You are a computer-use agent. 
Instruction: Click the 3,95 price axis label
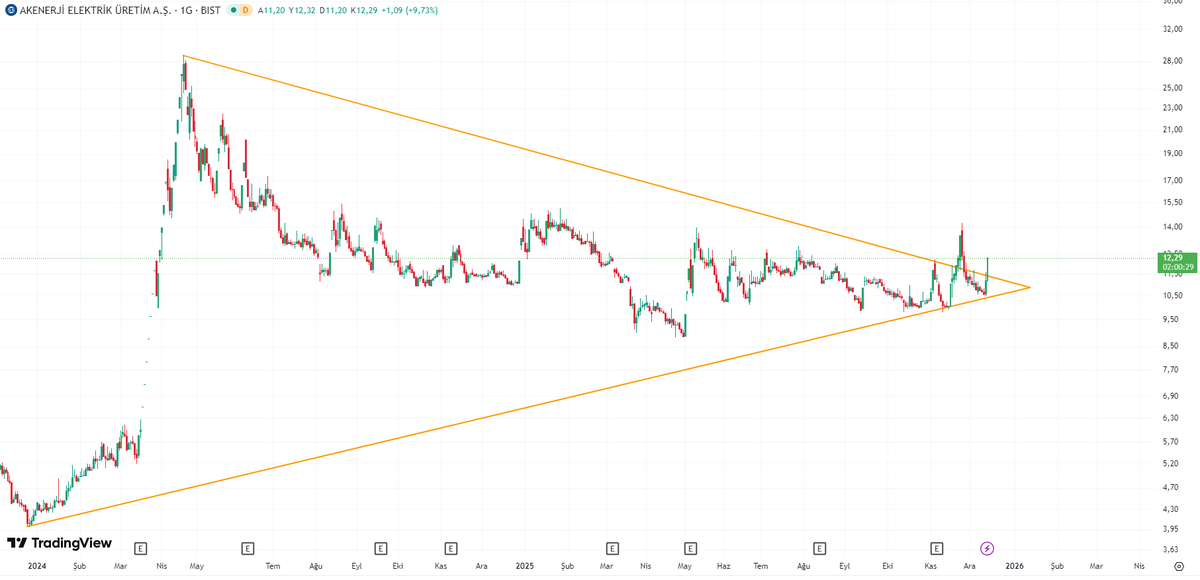[x=1173, y=528]
